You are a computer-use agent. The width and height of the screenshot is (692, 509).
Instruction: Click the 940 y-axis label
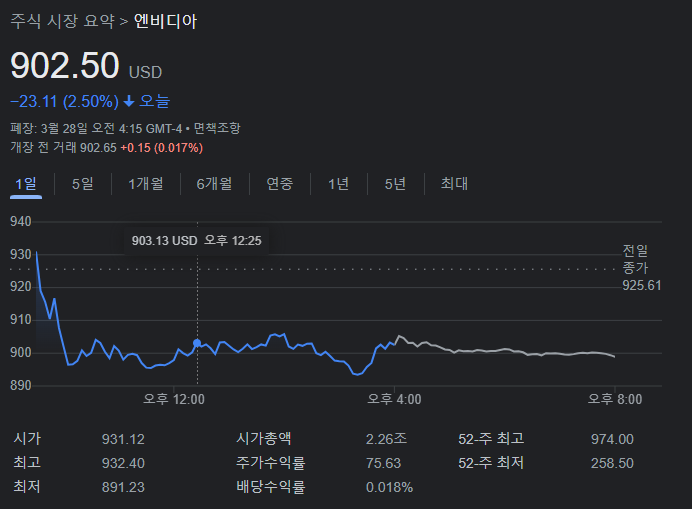[21, 222]
